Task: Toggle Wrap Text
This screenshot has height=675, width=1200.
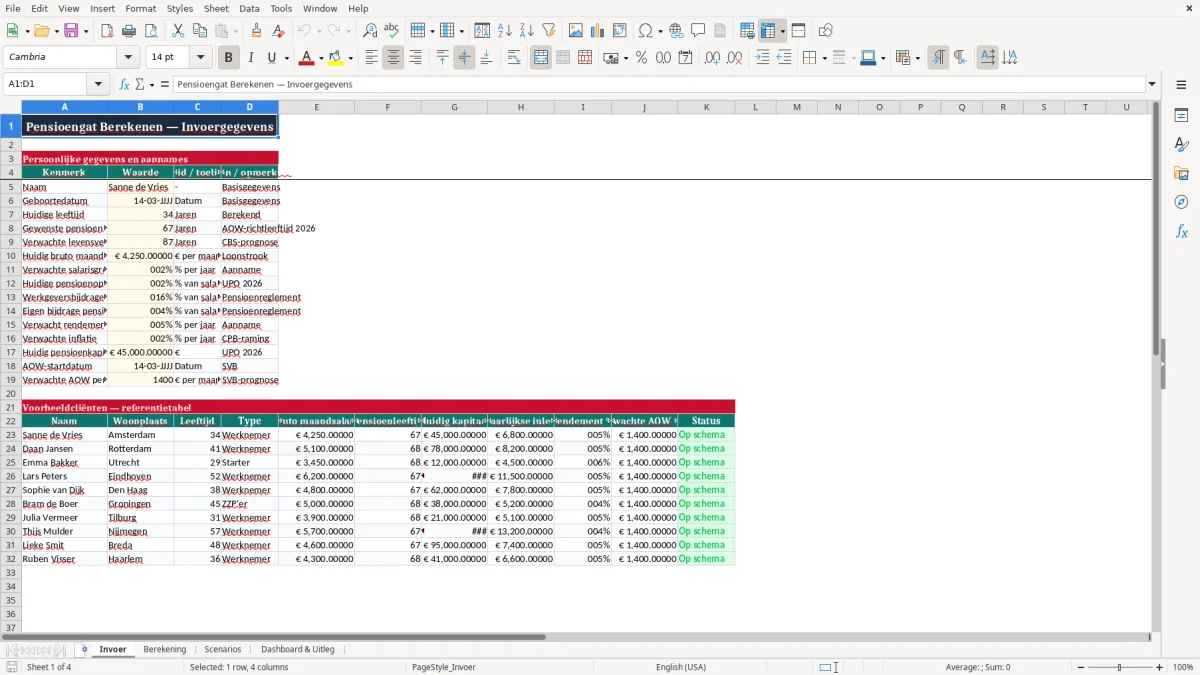Action: click(x=514, y=58)
